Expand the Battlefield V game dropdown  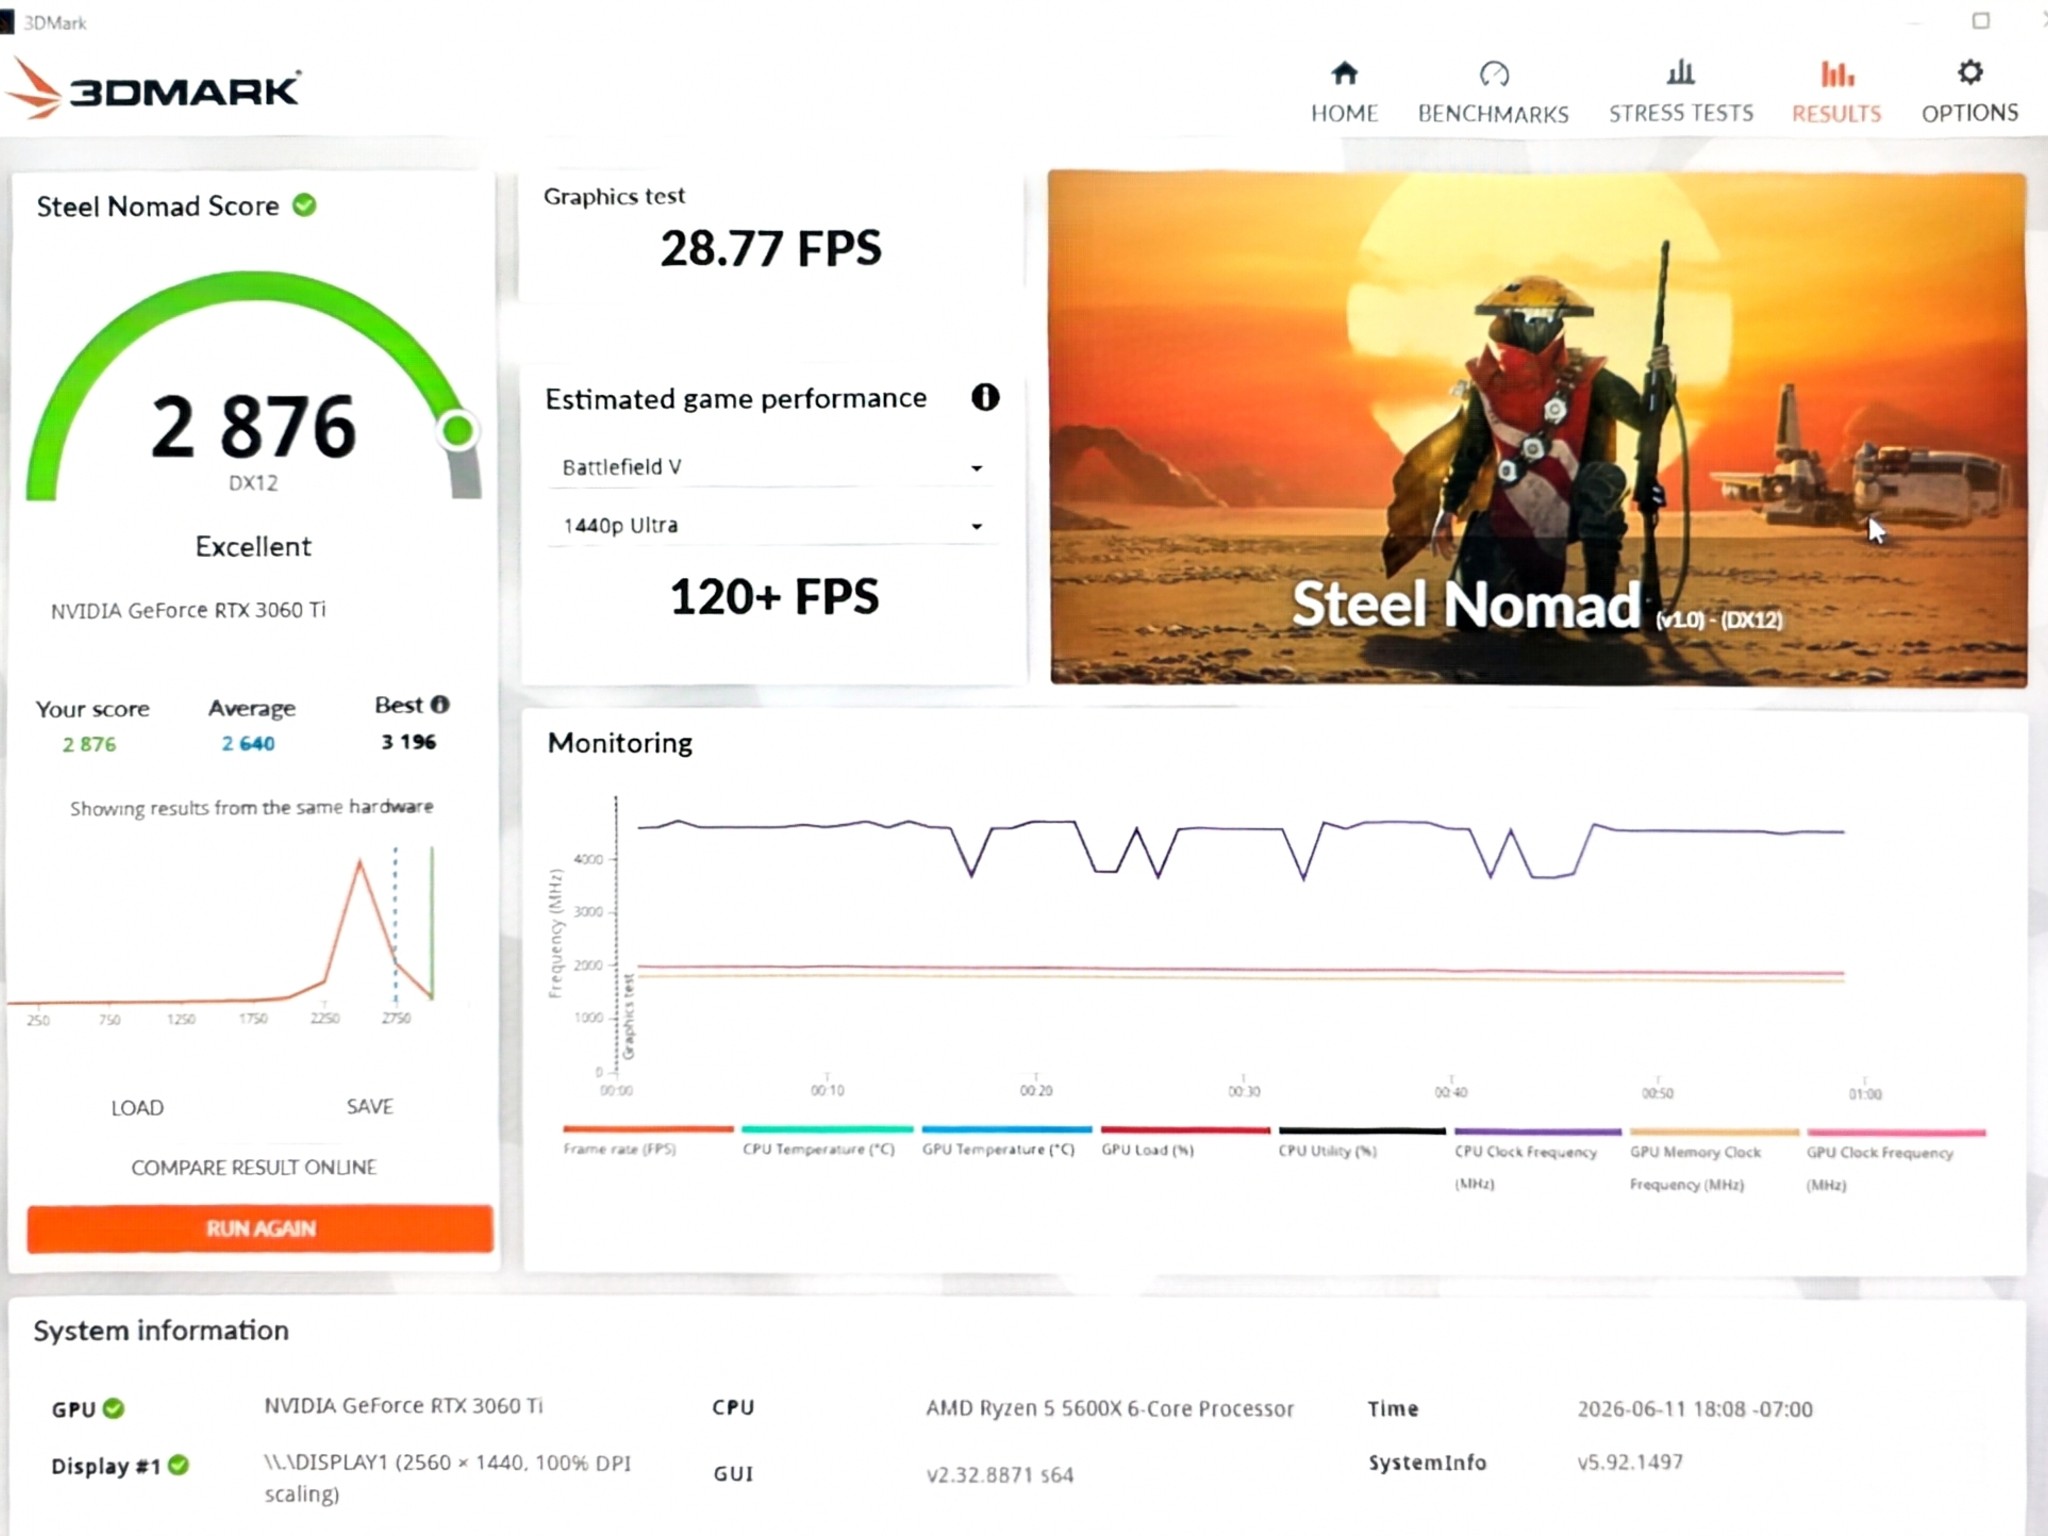click(770, 467)
